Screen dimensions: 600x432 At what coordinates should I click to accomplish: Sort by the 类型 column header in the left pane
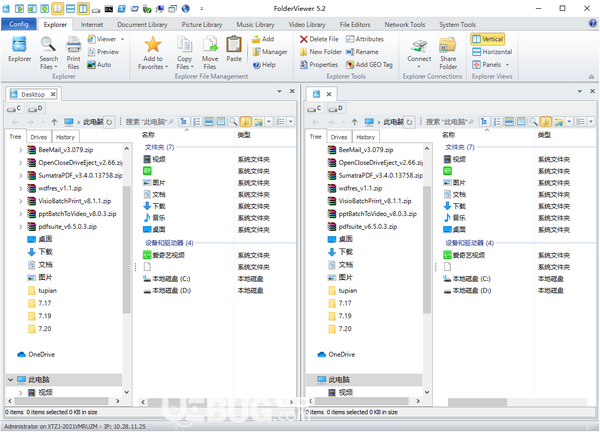click(244, 135)
